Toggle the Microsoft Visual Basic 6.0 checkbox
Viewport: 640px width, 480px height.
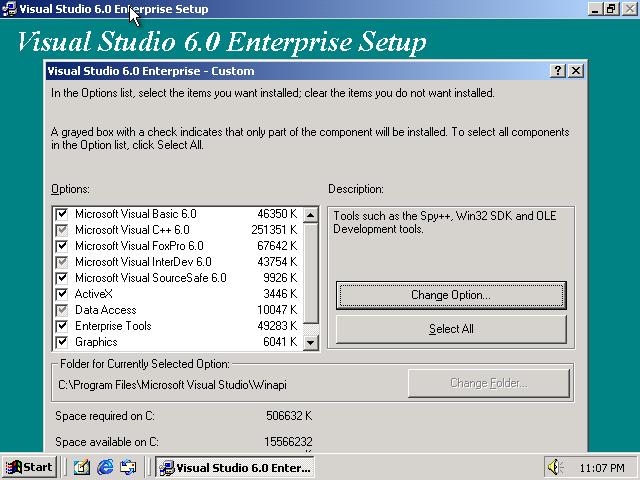(62, 214)
